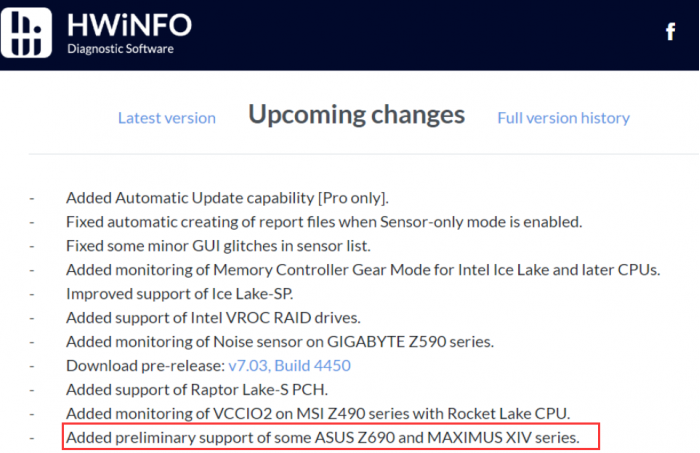
Task: Open the Full version history tab
Action: coord(563,118)
